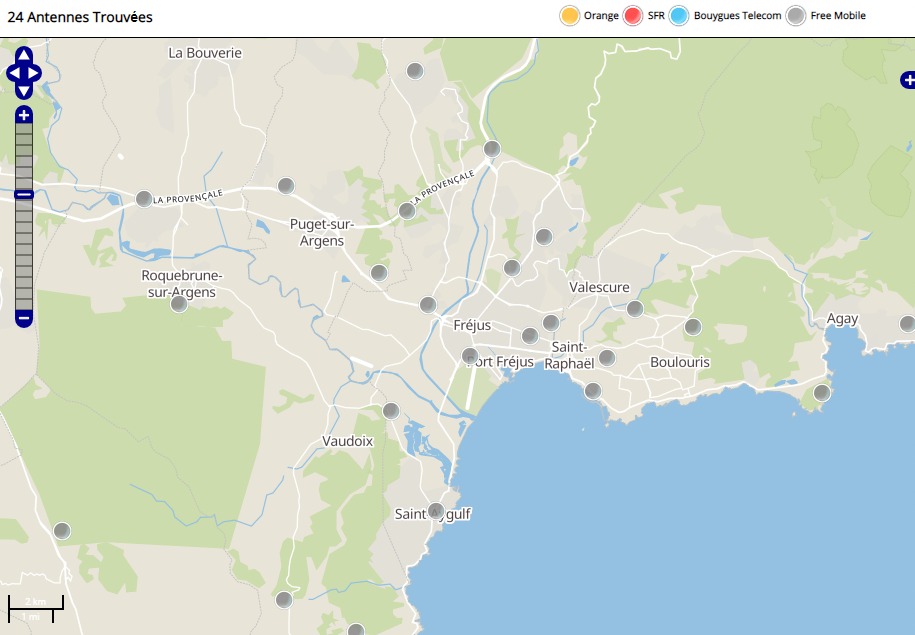Zoom in with the plus button
Image resolution: width=915 pixels, height=635 pixels.
(x=24, y=115)
